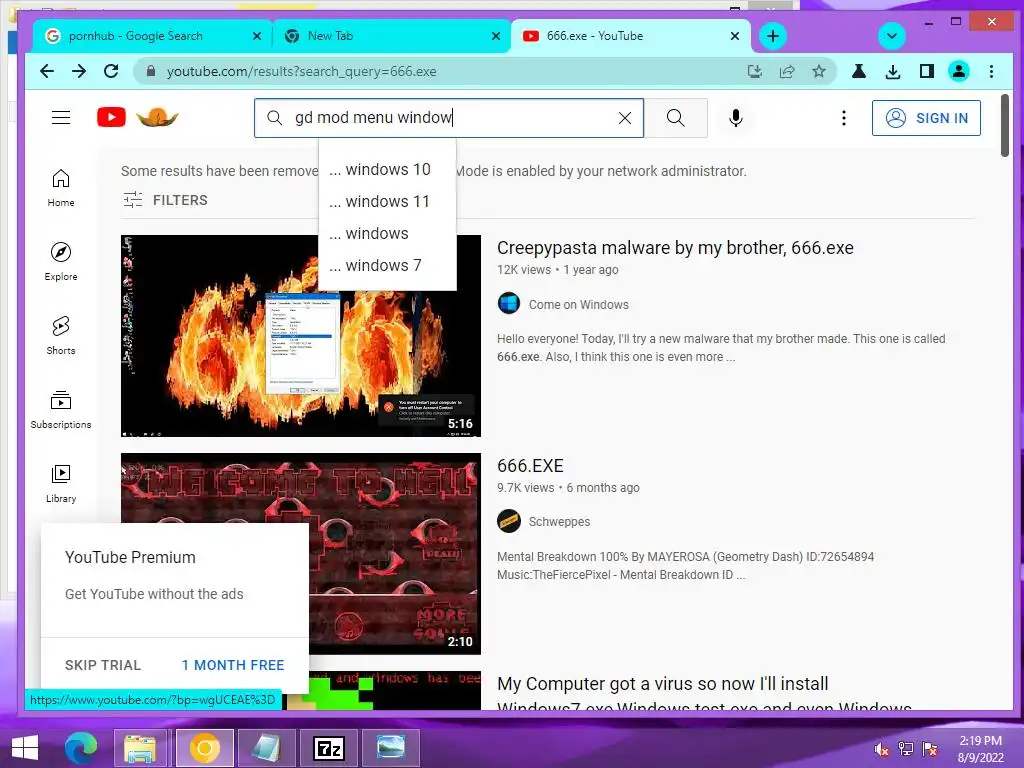Open the network tray icon
Viewport: 1024px width, 768px height.
point(906,749)
